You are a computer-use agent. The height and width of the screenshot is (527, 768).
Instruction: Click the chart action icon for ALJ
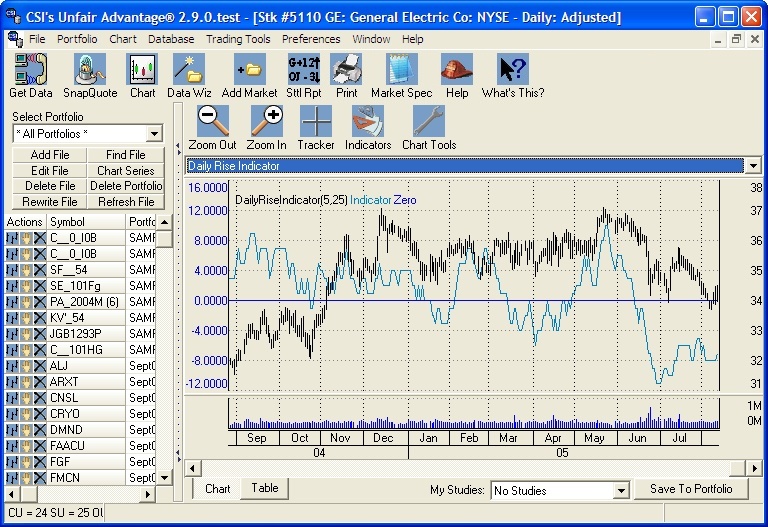click(x=11, y=366)
